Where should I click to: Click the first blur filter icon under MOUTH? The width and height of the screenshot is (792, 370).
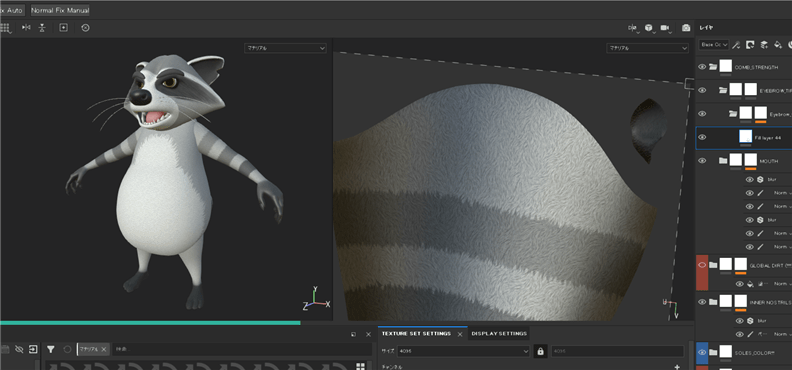pyautogui.click(x=760, y=179)
